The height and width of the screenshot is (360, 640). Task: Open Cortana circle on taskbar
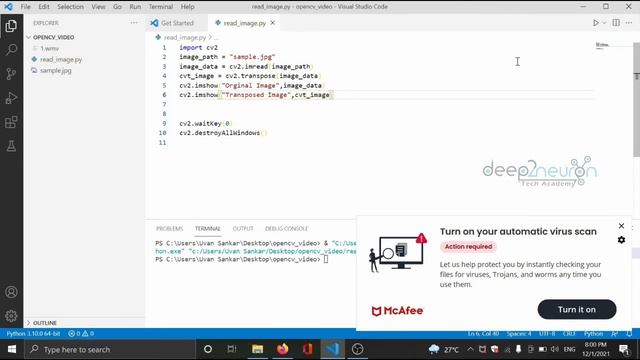(x=208, y=349)
